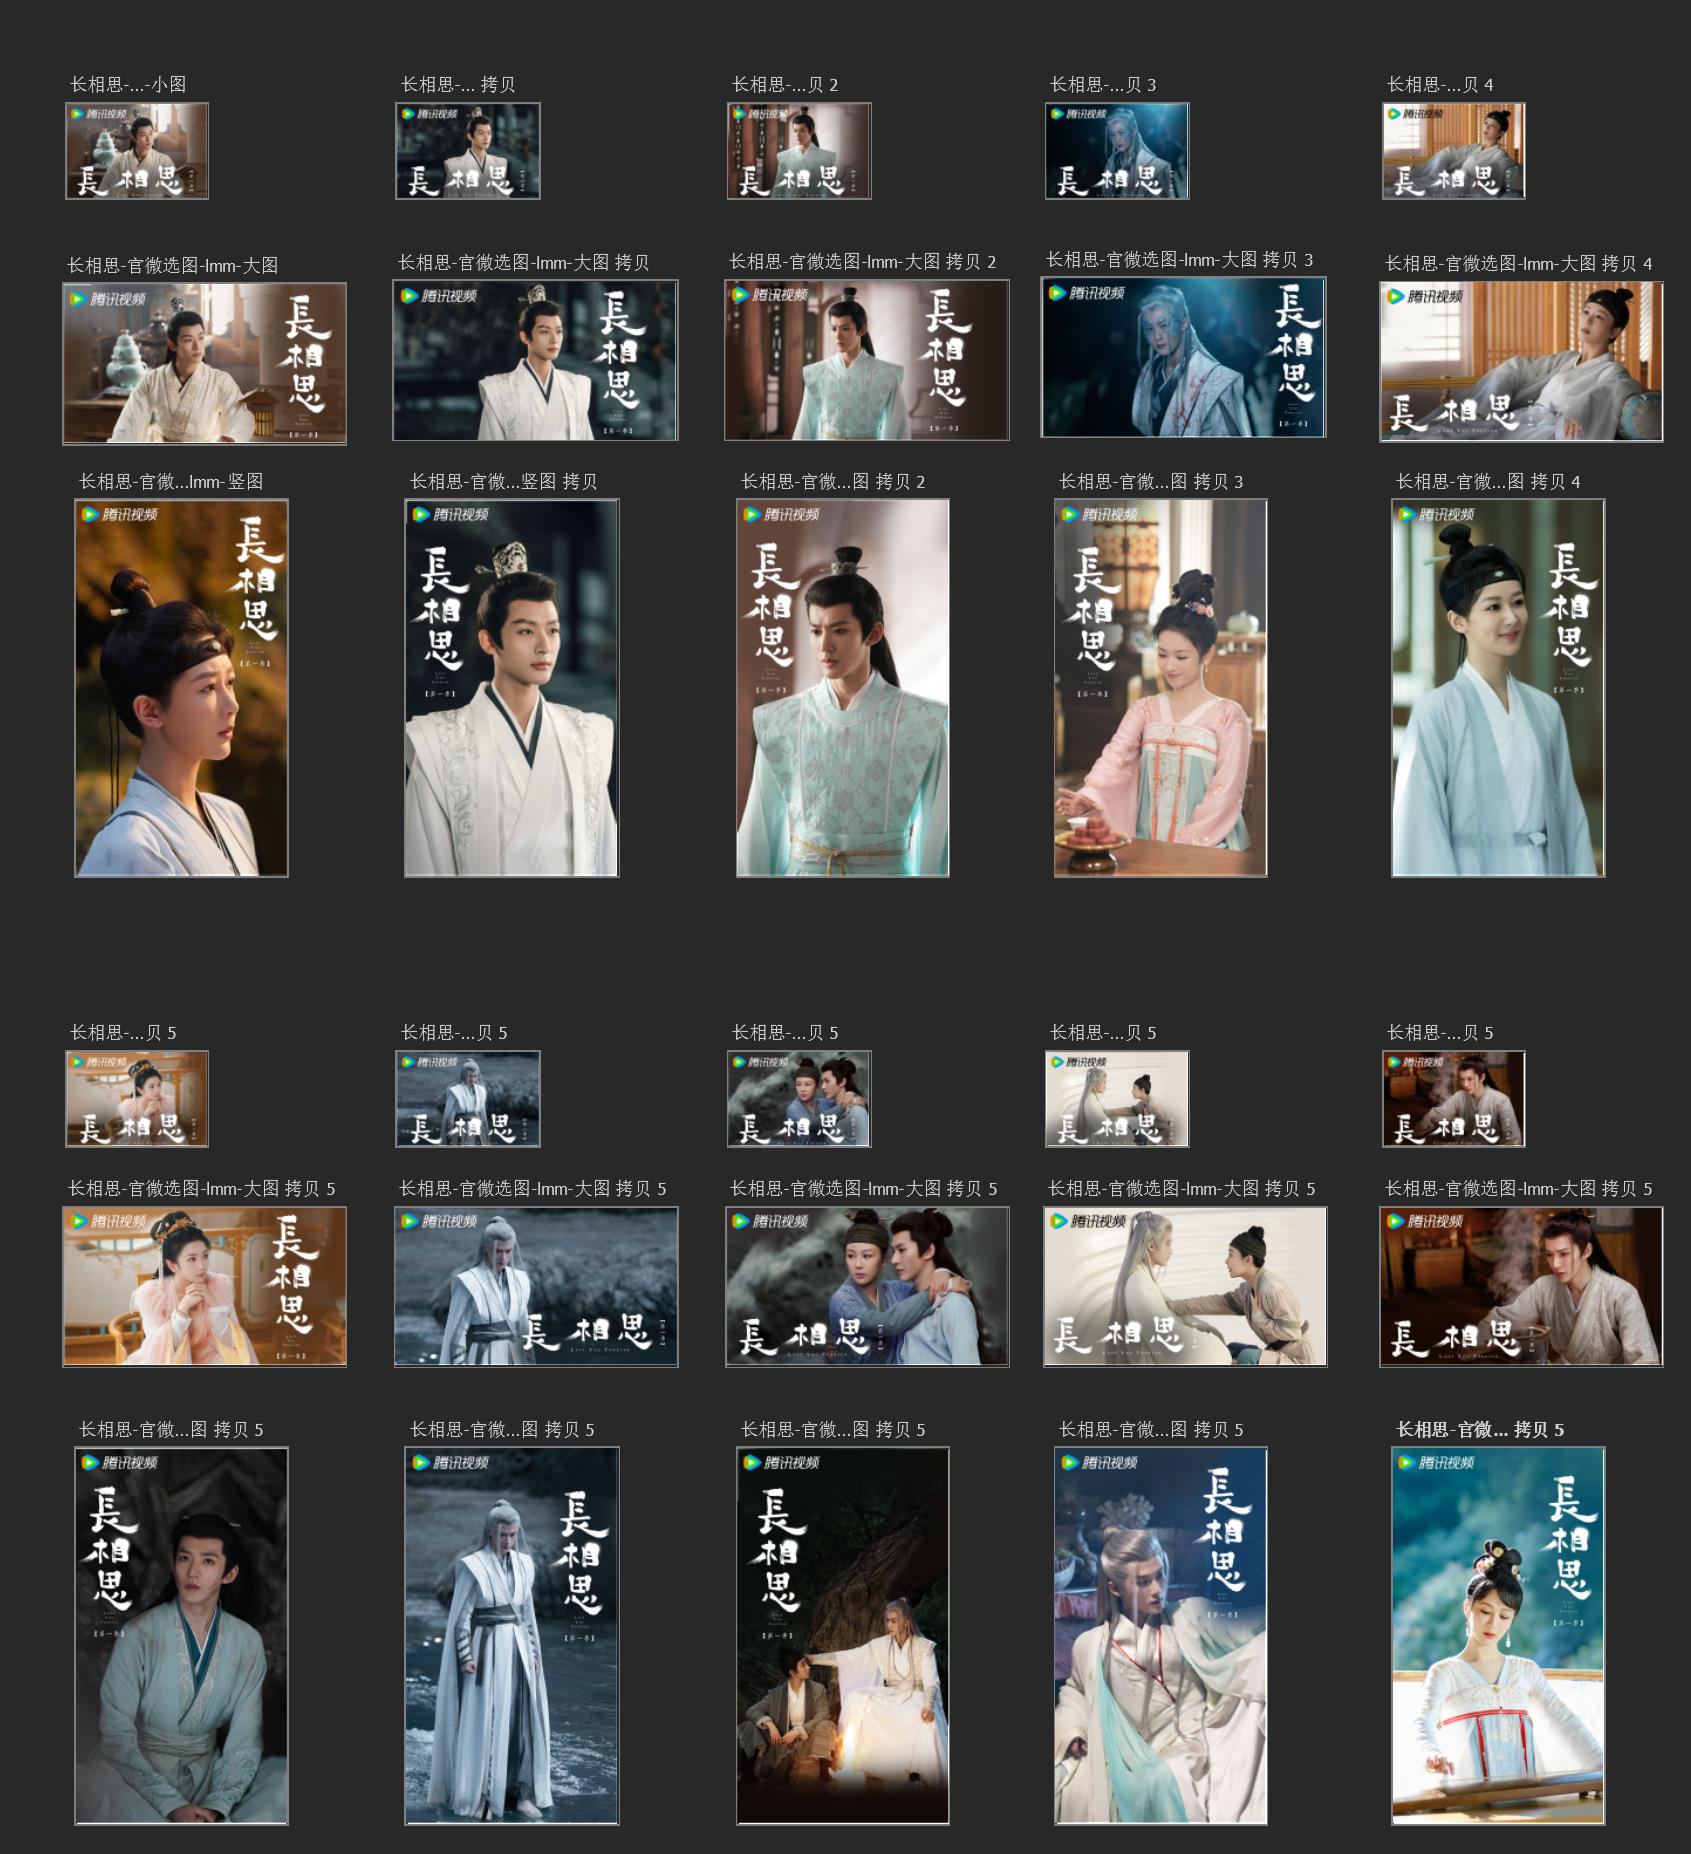Click the artboard name '长相思-官微选图-lmm-大图 拷贝'
Screen dimensions: 1691x1854
(x=524, y=263)
